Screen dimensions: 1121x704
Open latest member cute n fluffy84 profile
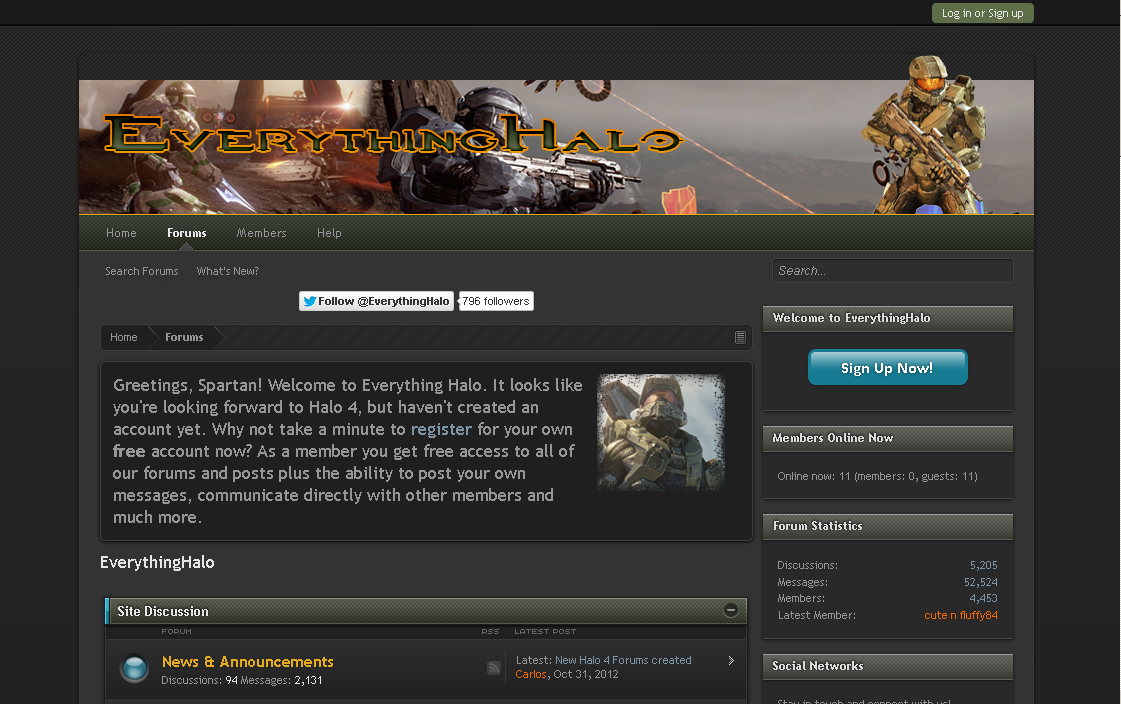tap(960, 615)
